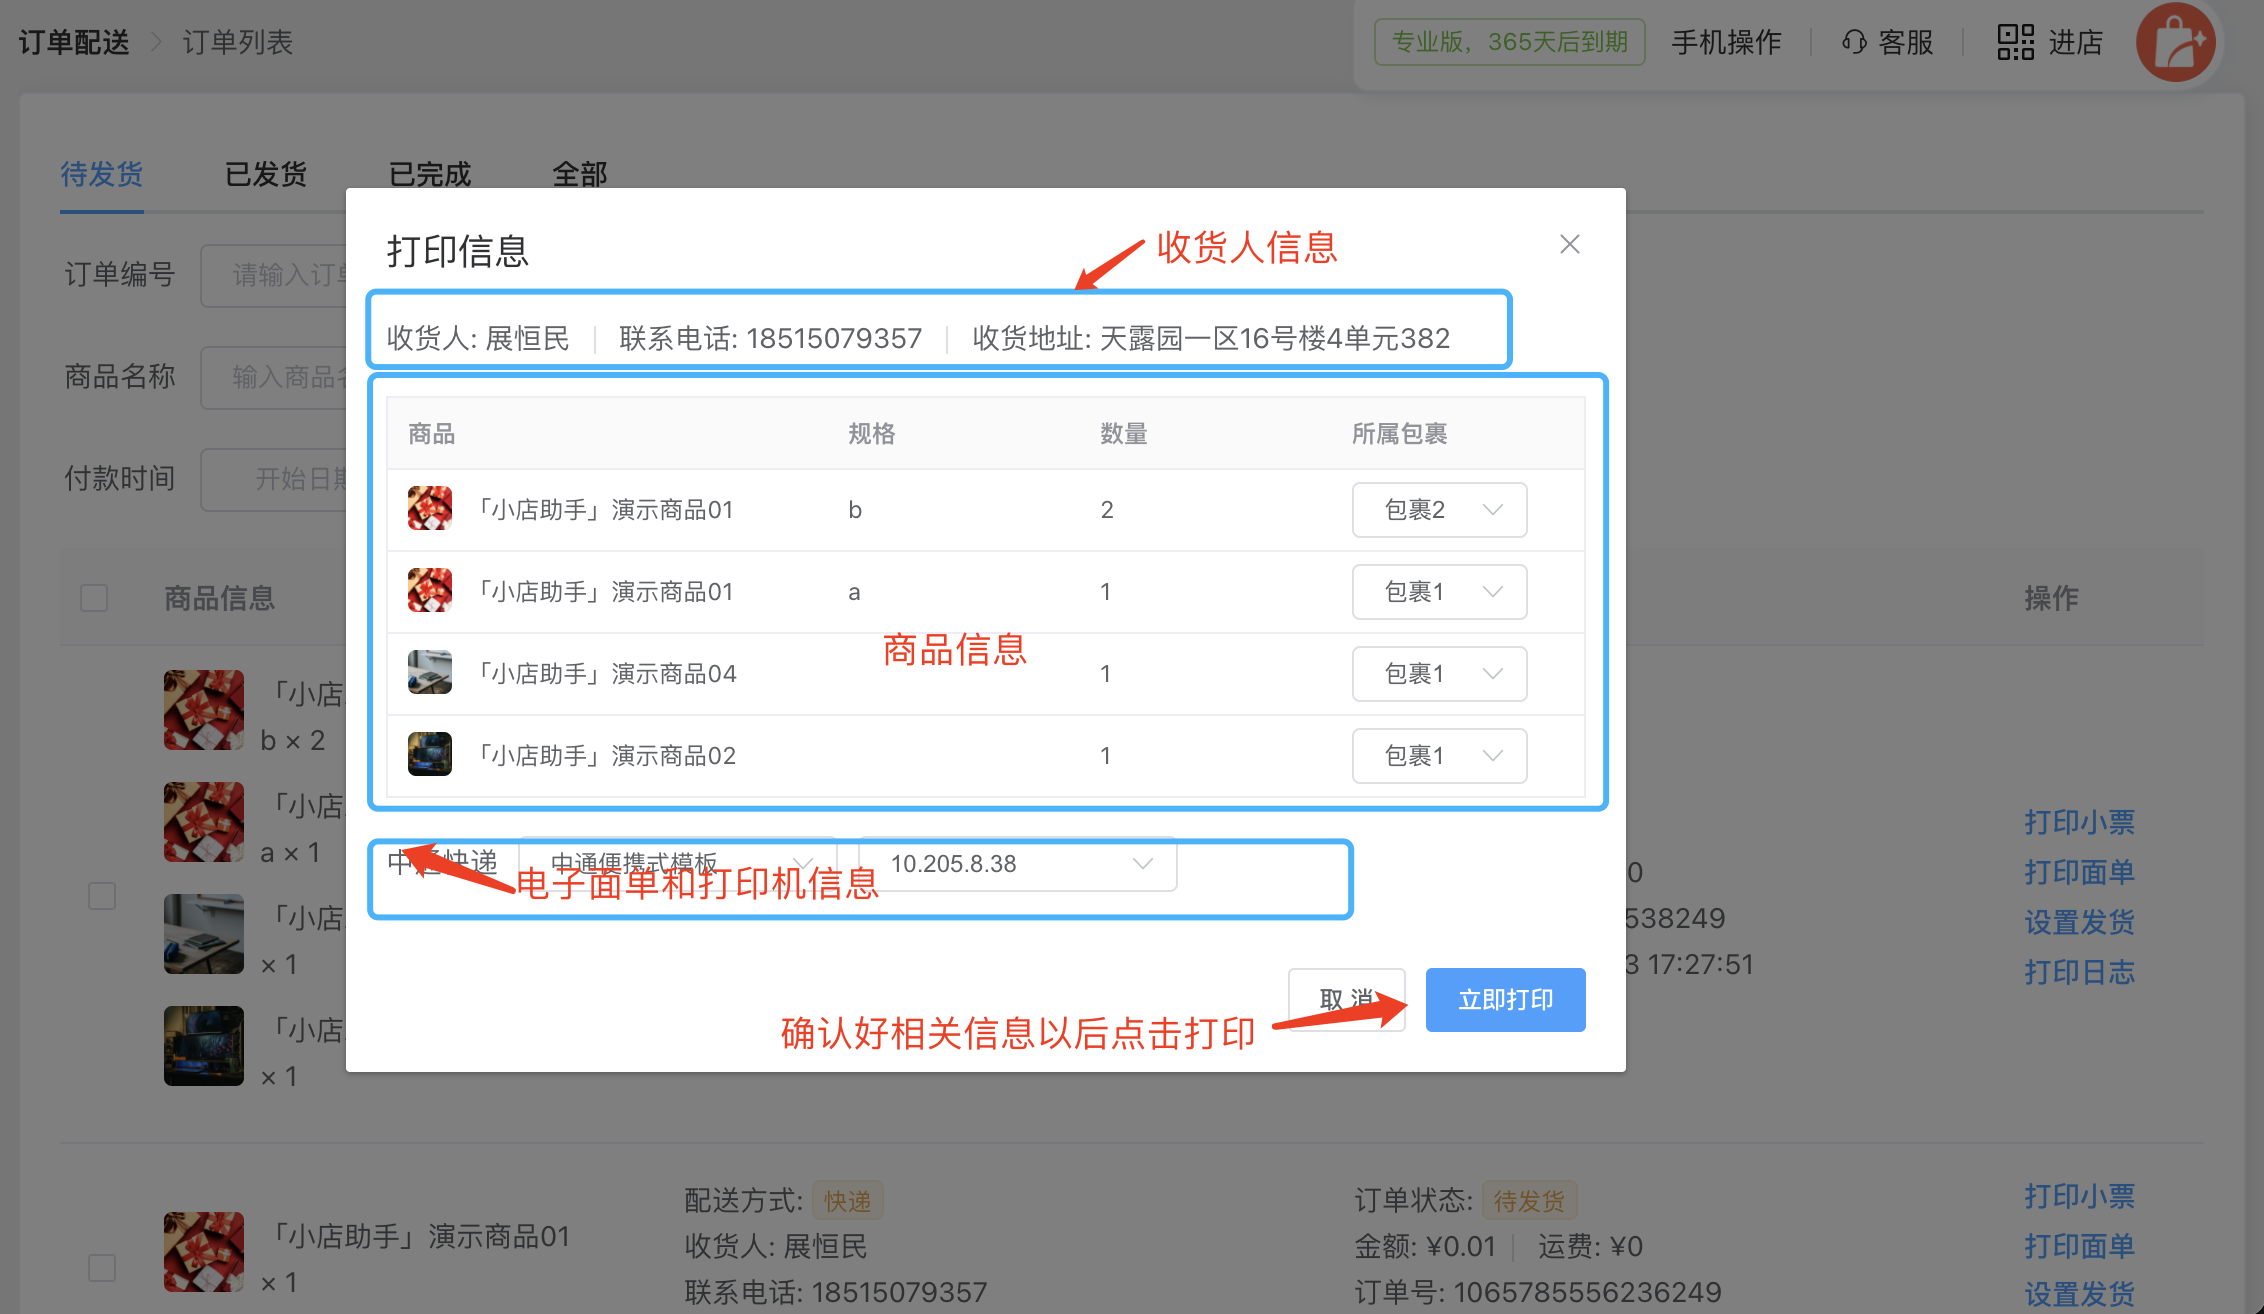Click the 付款时间 start date field
The height and width of the screenshot is (1314, 2264).
pyautogui.click(x=274, y=479)
